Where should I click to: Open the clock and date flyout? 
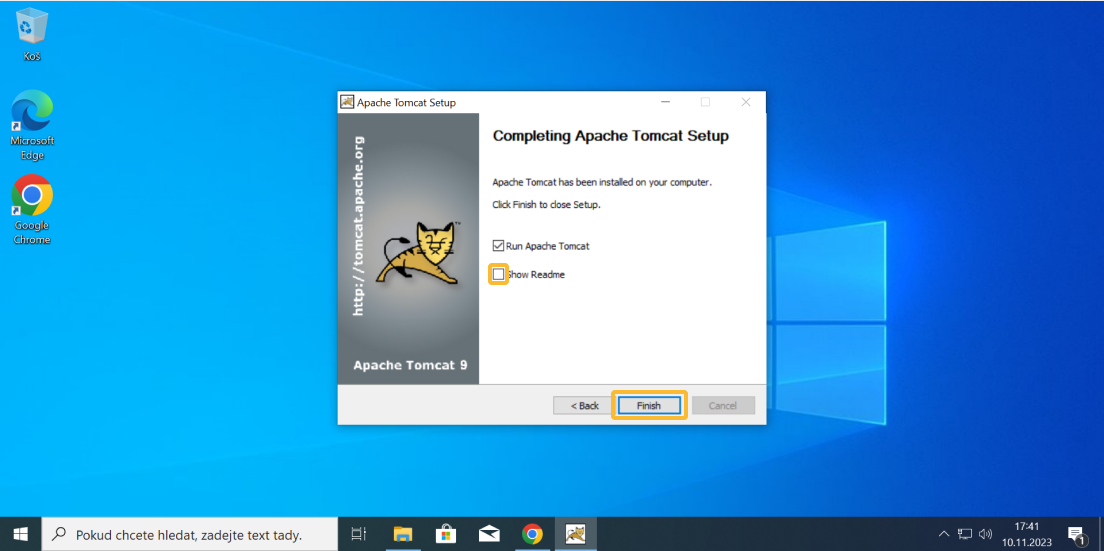click(x=1026, y=534)
